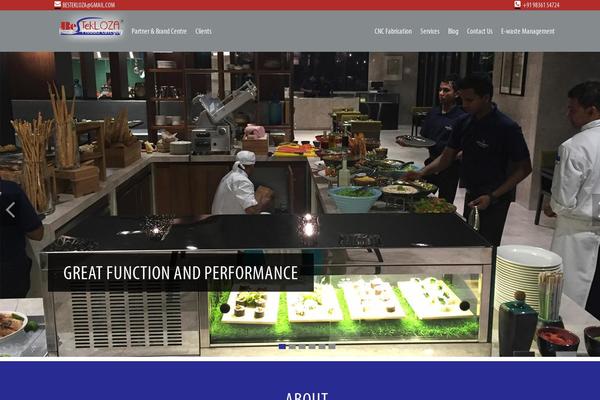Select the active blue first slide indicator
This screenshot has width=600, height=400.
click(x=282, y=346)
